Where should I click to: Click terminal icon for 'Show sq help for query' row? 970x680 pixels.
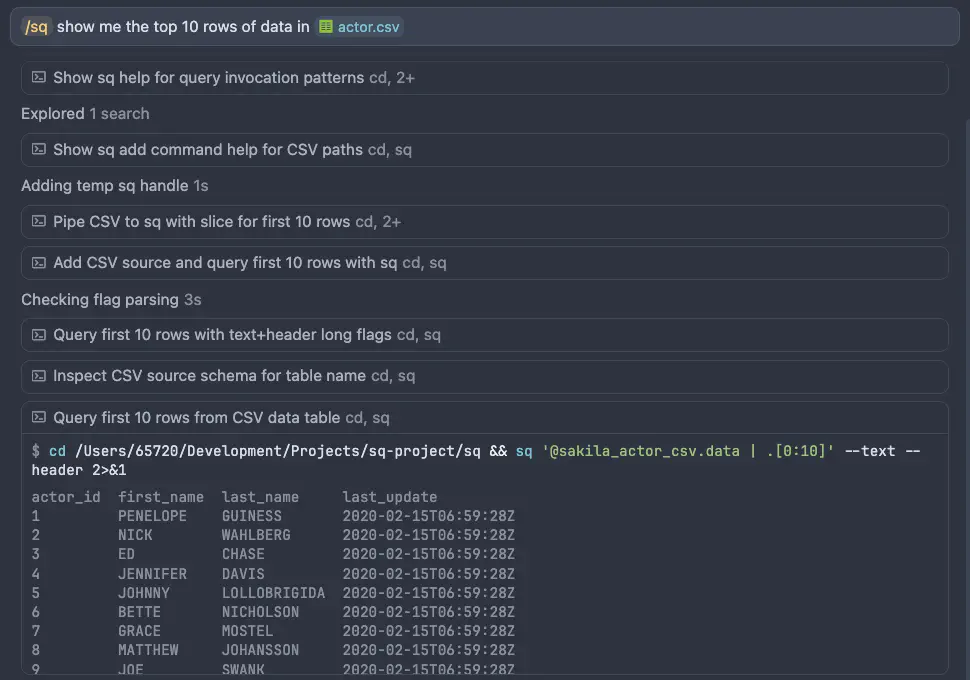point(39,77)
